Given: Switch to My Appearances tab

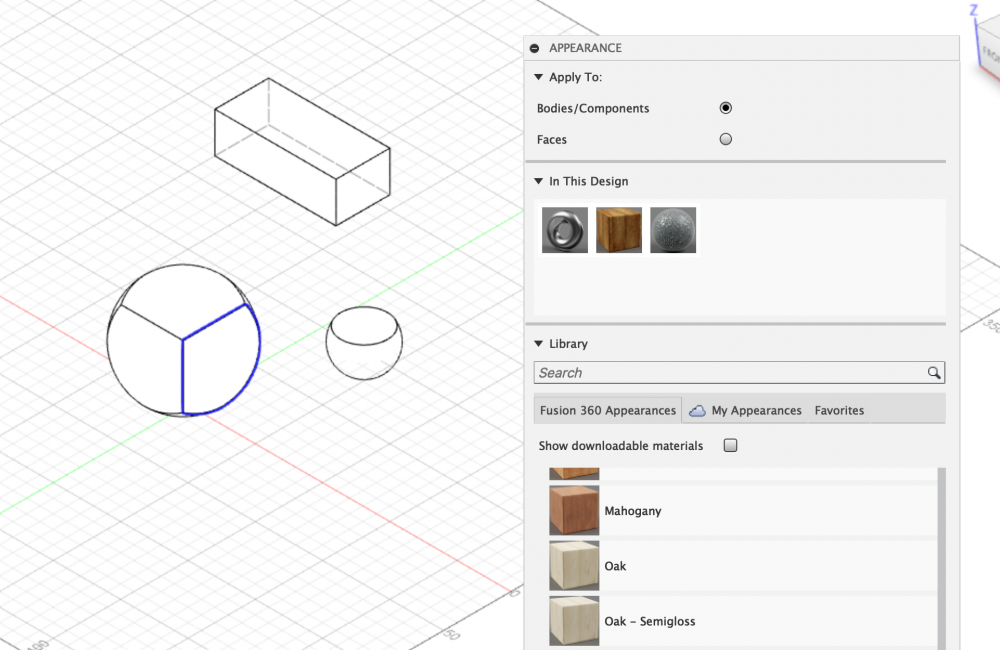Looking at the screenshot, I should point(756,411).
